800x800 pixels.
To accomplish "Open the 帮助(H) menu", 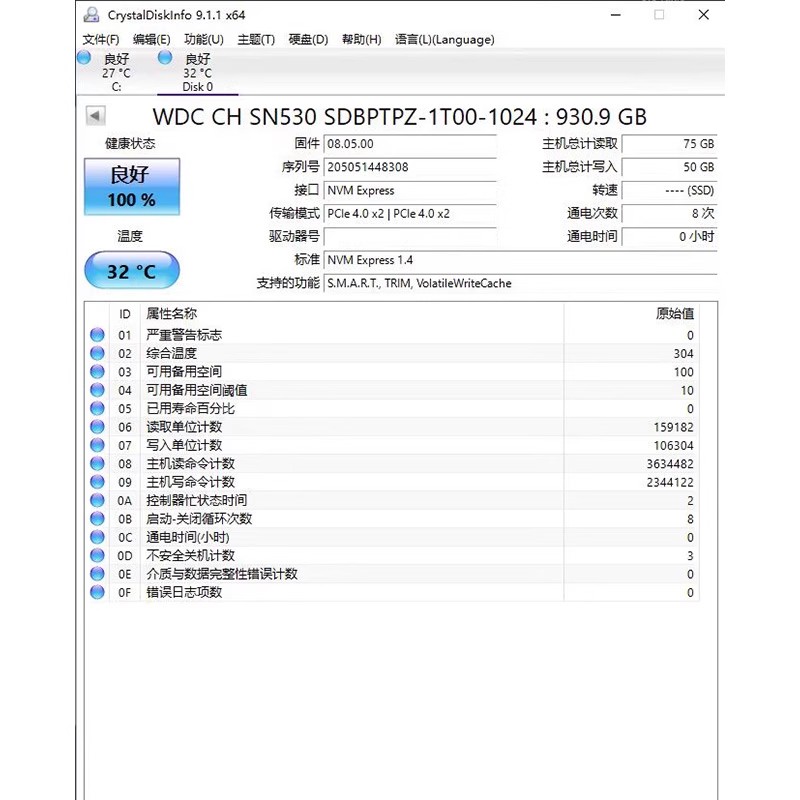I will (x=361, y=39).
